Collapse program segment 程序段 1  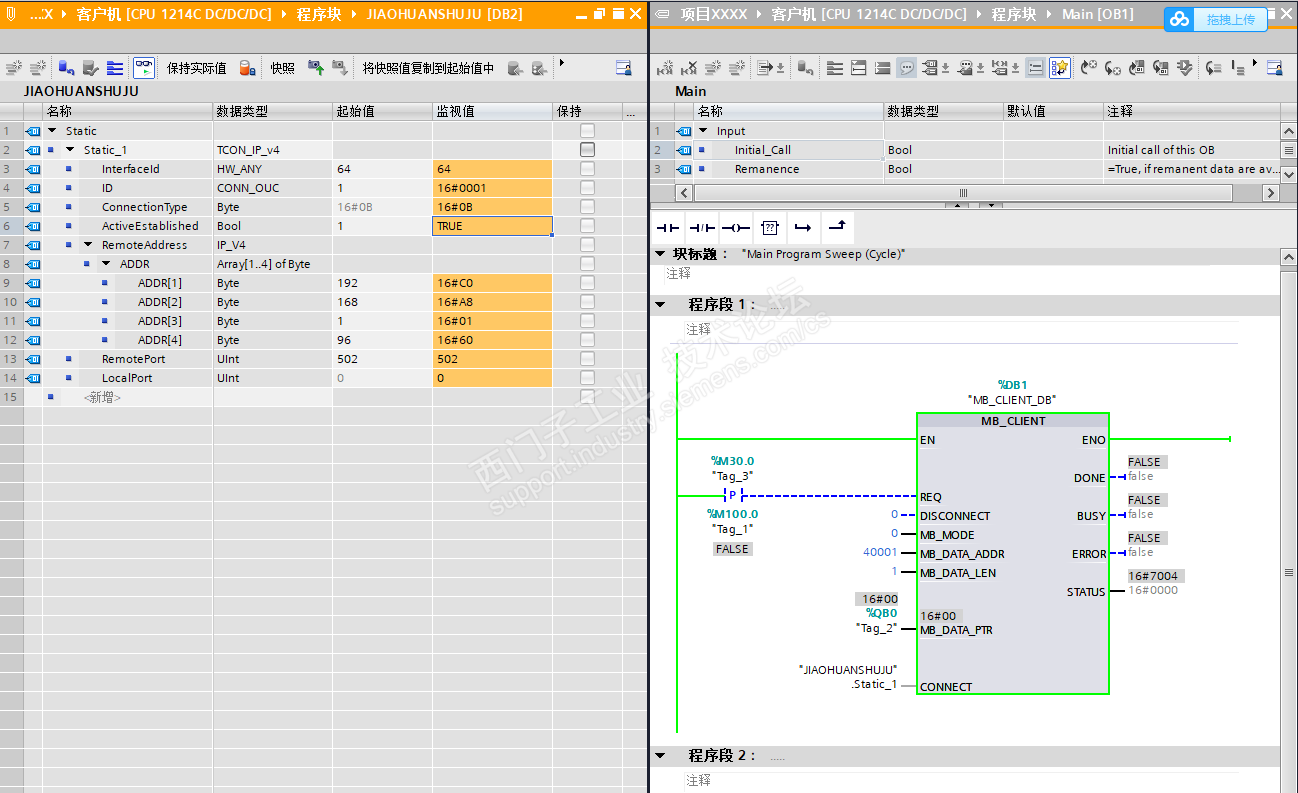pyautogui.click(x=660, y=305)
